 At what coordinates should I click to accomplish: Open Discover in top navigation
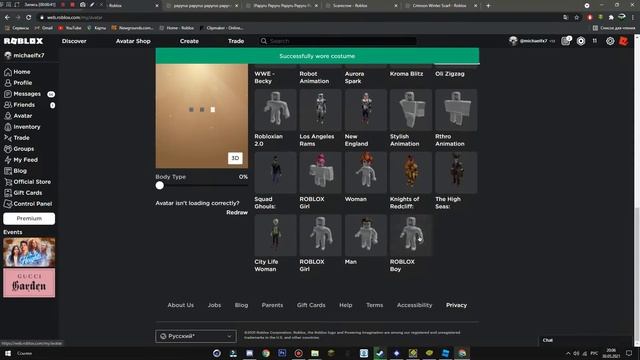[74, 41]
